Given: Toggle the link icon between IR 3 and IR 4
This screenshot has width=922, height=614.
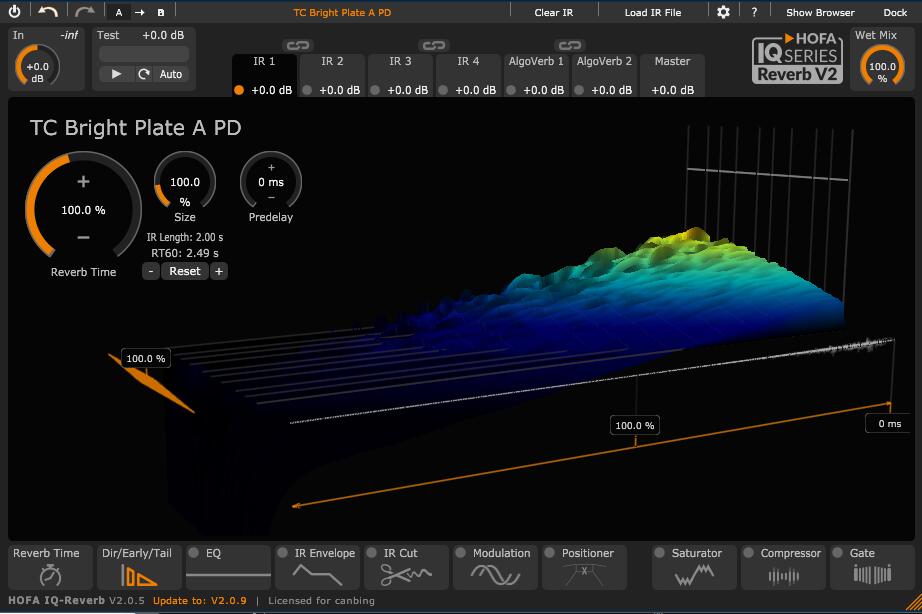Looking at the screenshot, I should [434, 45].
